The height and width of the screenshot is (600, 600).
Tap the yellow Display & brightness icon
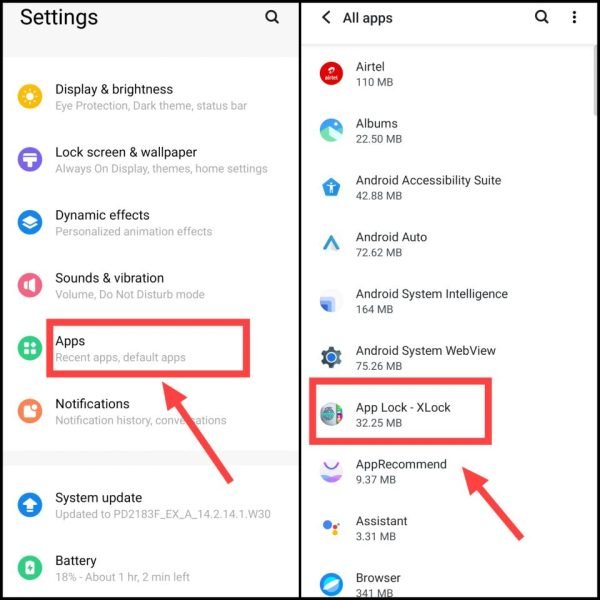coord(30,96)
